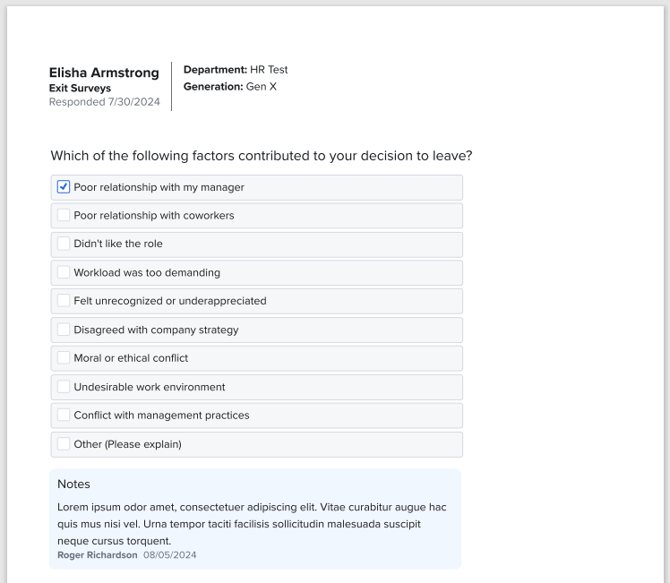This screenshot has width=670, height=583.
Task: Check the Other (Please explain) box
Action: pos(63,444)
